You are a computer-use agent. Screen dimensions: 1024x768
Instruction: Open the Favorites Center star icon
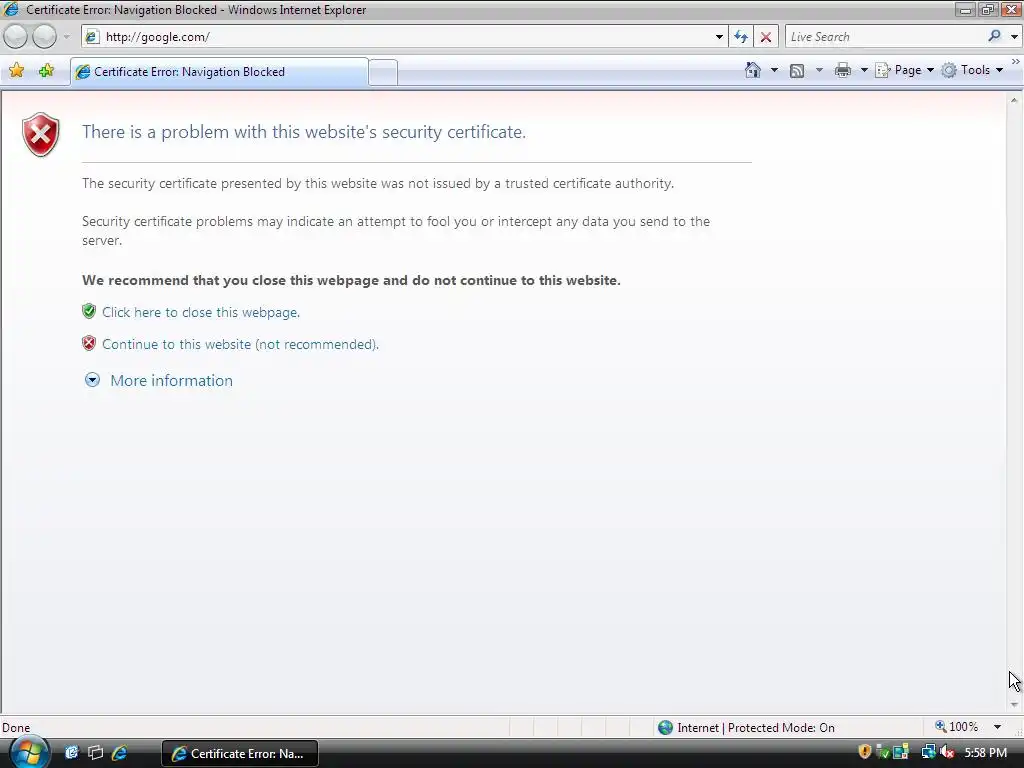16,71
